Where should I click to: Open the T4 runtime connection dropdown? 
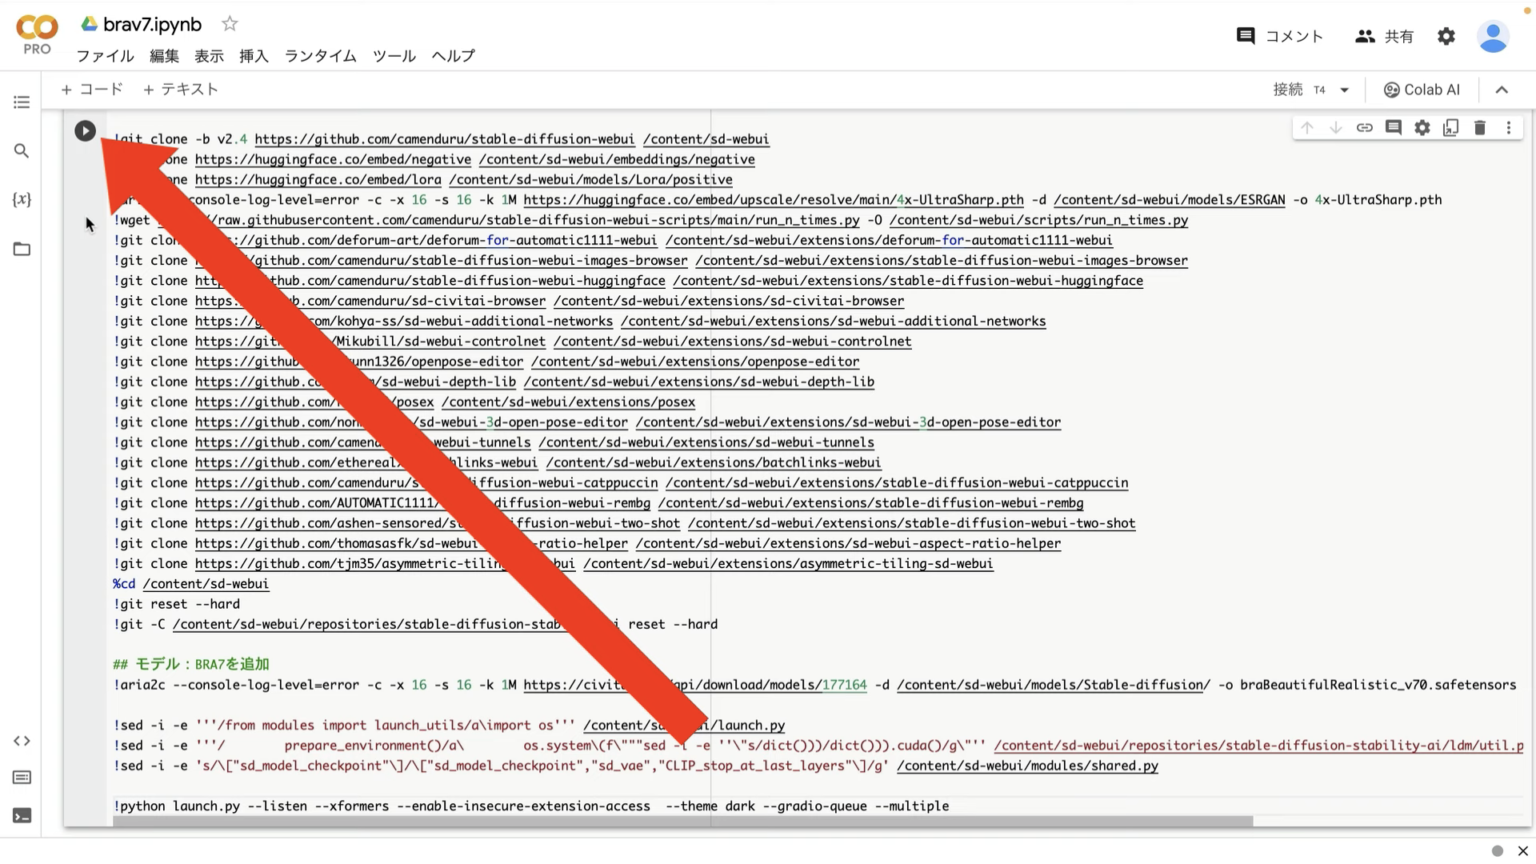pos(1344,89)
